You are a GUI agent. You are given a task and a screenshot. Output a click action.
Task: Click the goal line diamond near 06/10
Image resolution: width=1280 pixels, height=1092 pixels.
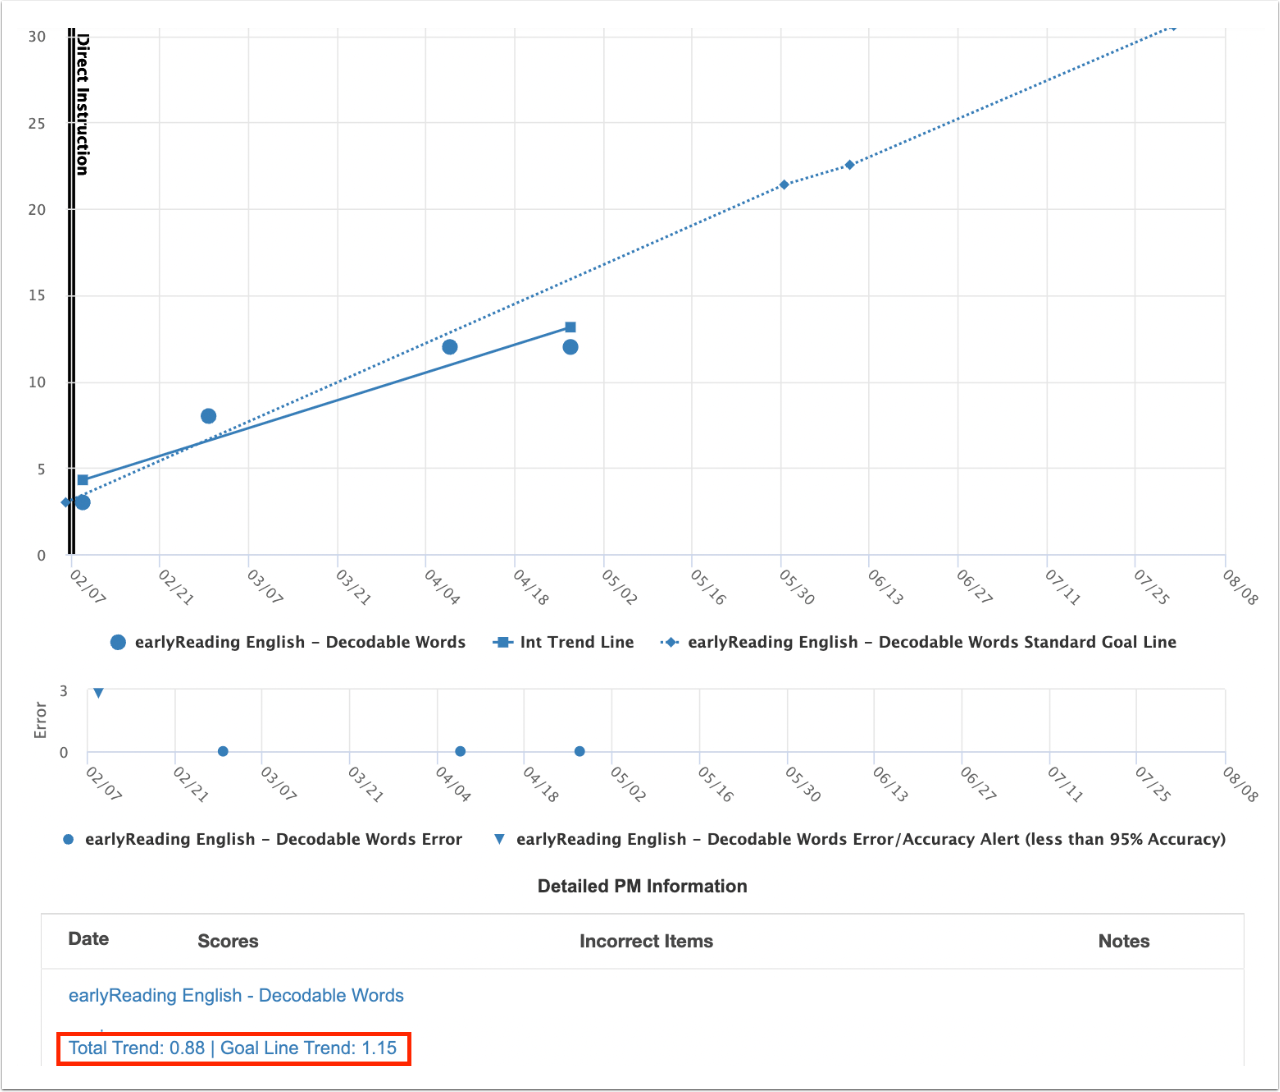click(x=850, y=164)
